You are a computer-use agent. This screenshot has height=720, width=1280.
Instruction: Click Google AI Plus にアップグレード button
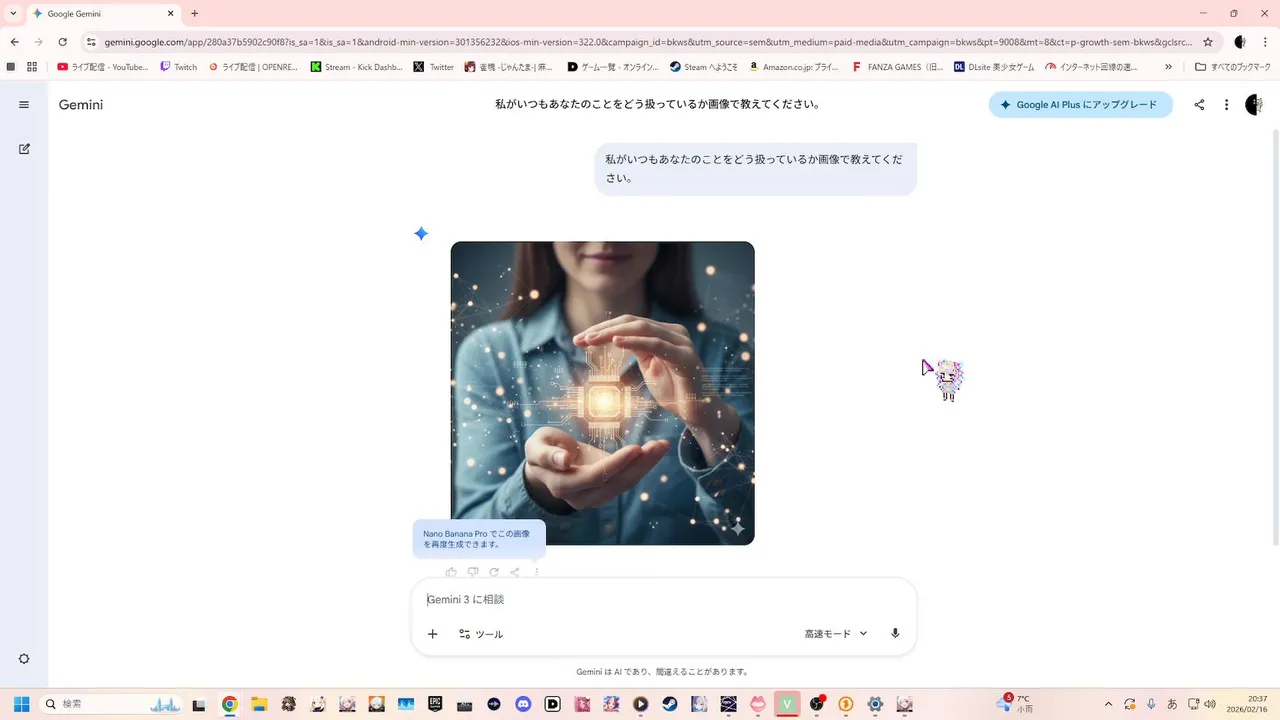pos(1080,105)
